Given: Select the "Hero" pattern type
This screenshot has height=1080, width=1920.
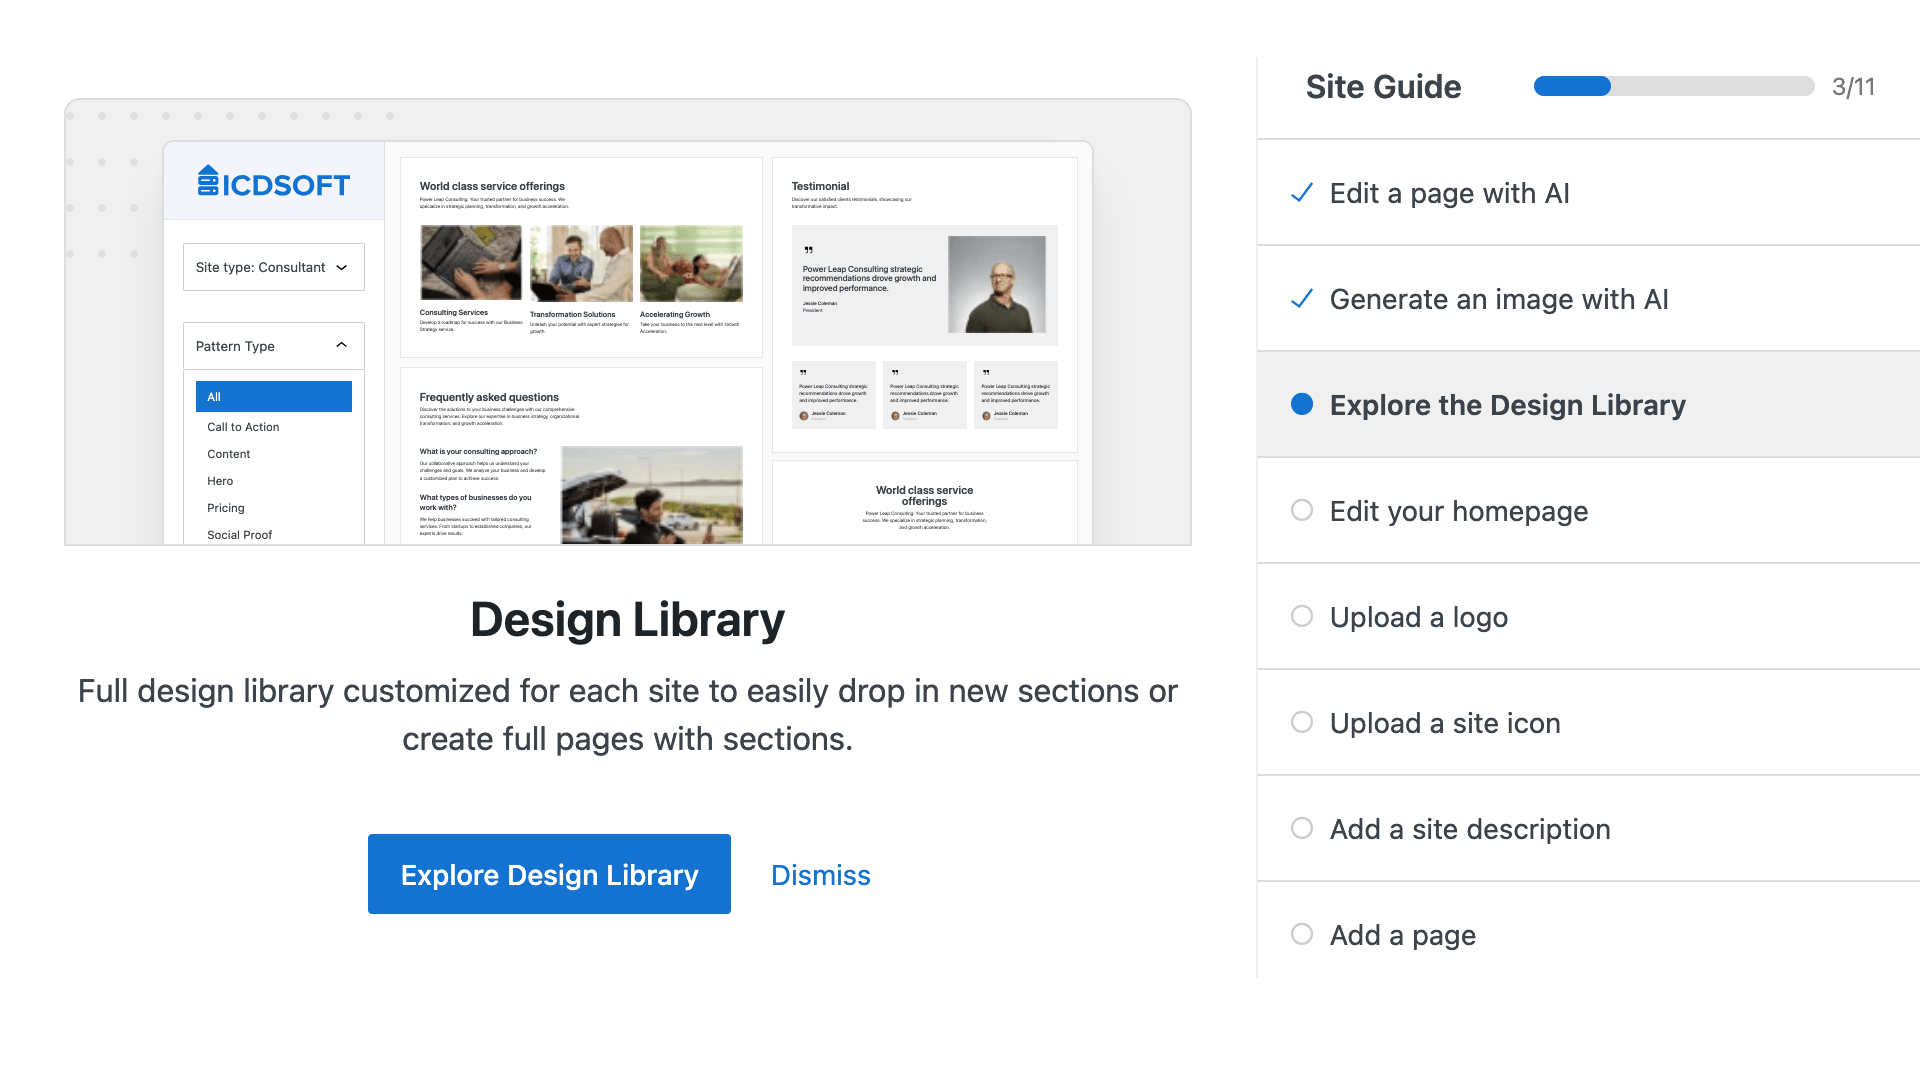Looking at the screenshot, I should pyautogui.click(x=219, y=481).
